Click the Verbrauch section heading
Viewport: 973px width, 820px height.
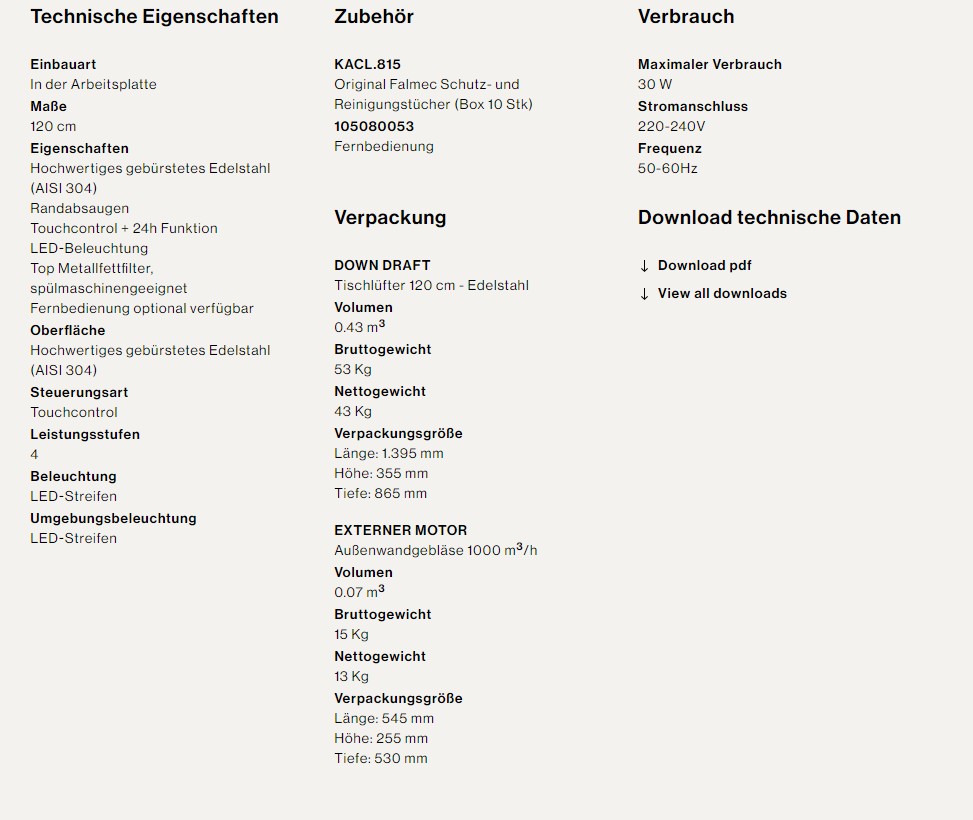point(685,17)
